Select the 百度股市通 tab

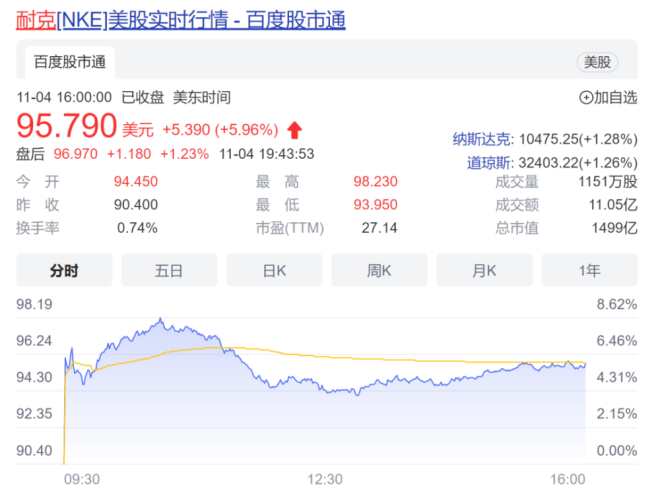(x=70, y=62)
